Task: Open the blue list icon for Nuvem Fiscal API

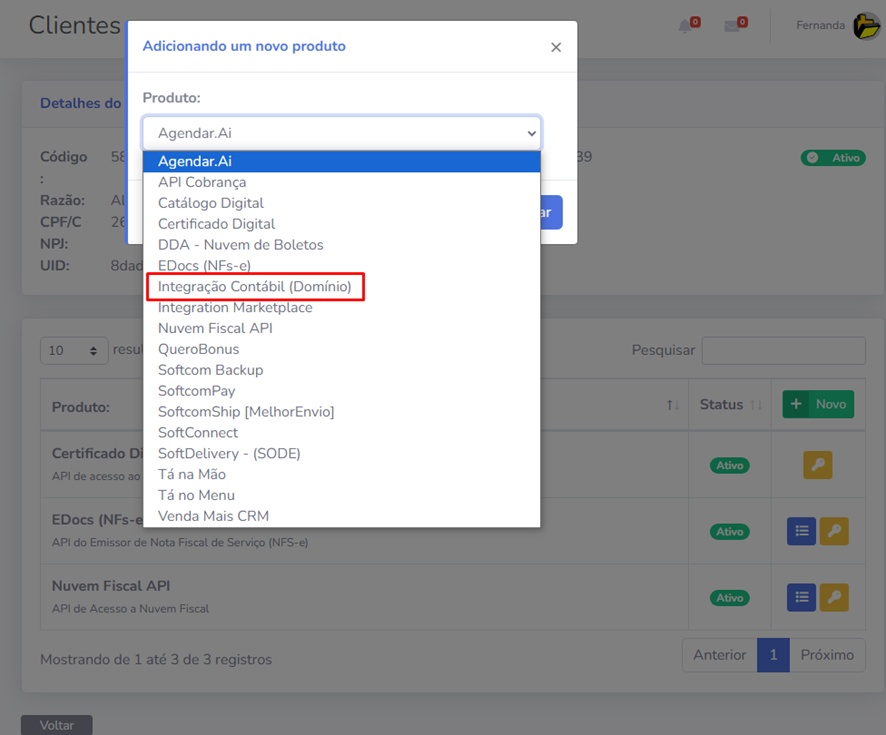Action: click(800, 597)
